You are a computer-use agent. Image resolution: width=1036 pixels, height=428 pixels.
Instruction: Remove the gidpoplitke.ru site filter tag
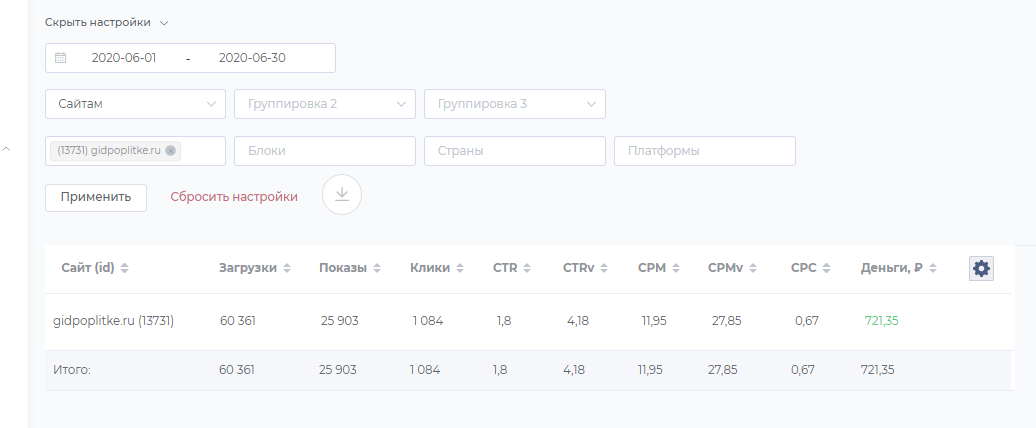tap(171, 151)
